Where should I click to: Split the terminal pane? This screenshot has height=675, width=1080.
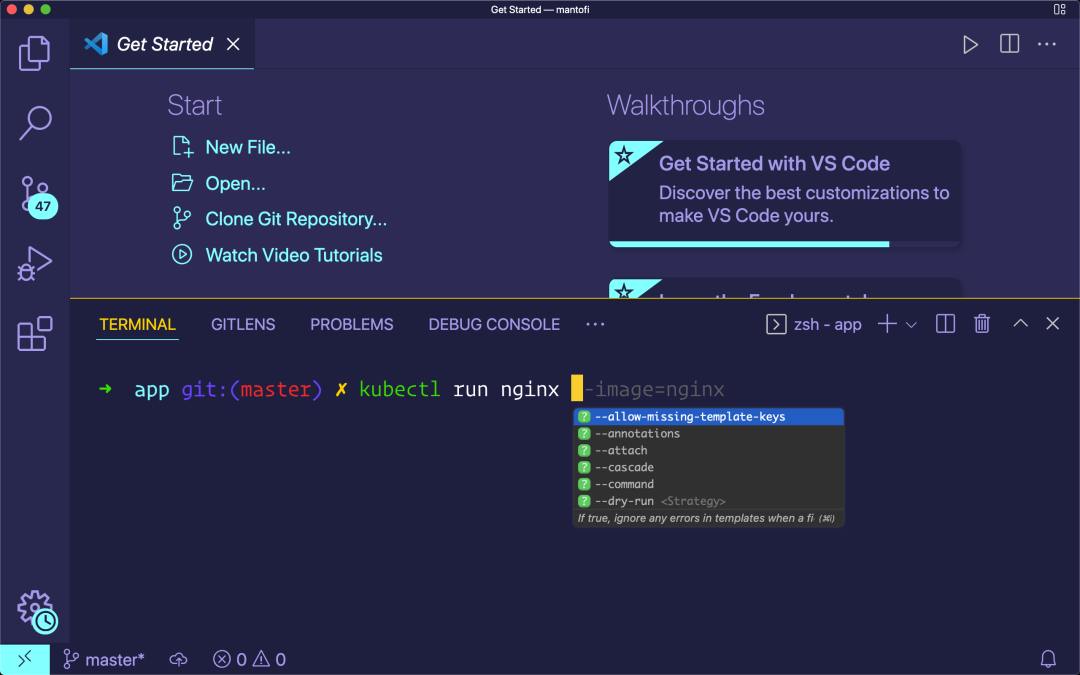click(x=945, y=324)
